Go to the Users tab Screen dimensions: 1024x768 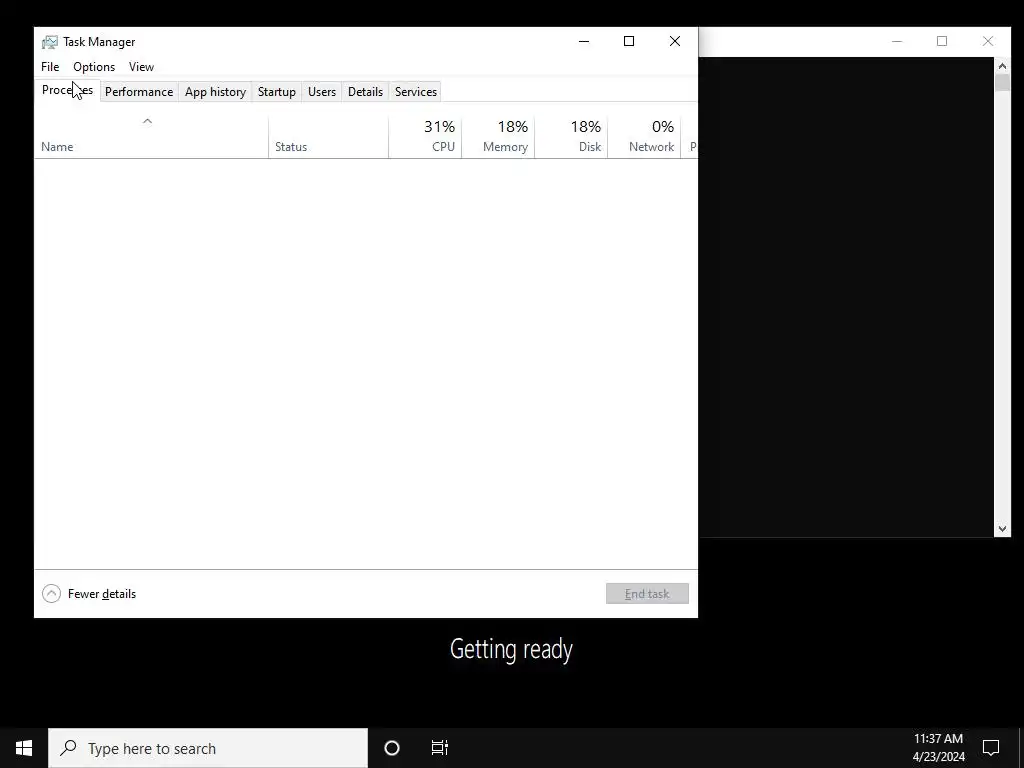coord(322,91)
